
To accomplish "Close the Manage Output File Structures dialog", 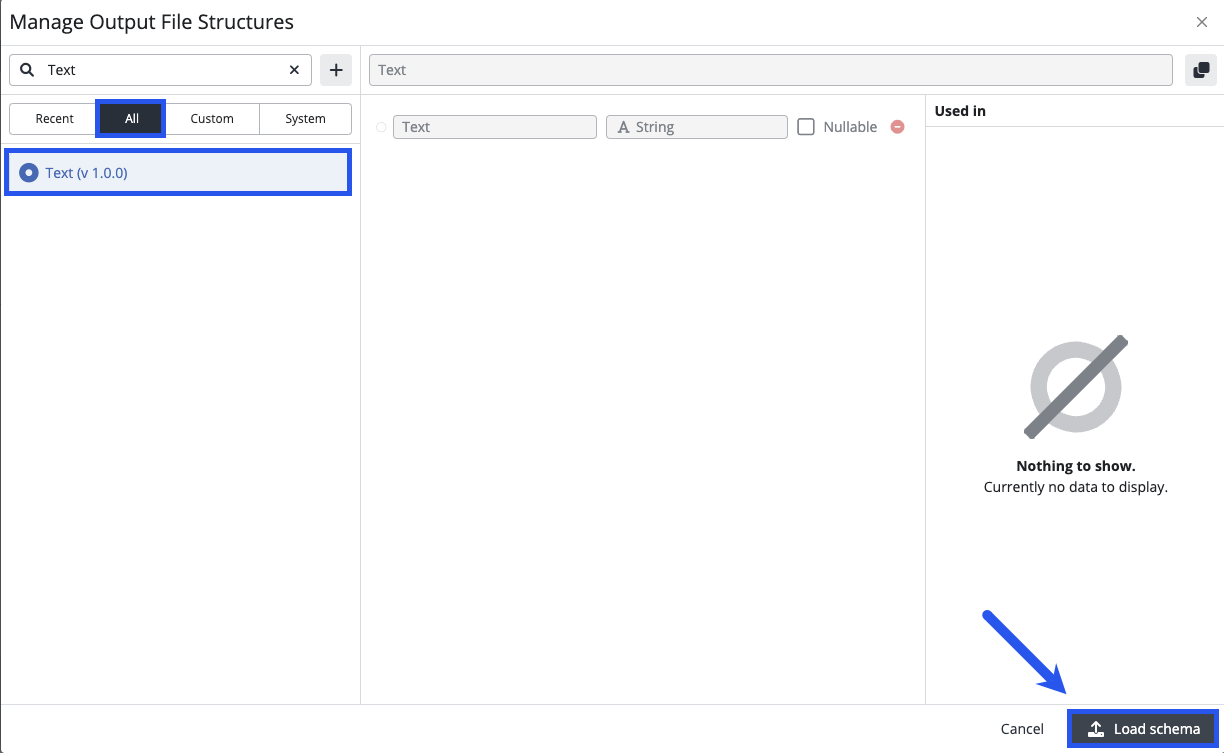I will click(1202, 22).
